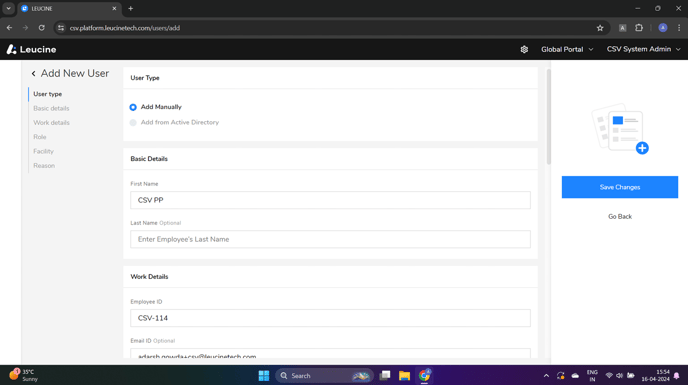The height and width of the screenshot is (385, 688).
Task: Click the form's vertical scrollbar
Action: 548,117
